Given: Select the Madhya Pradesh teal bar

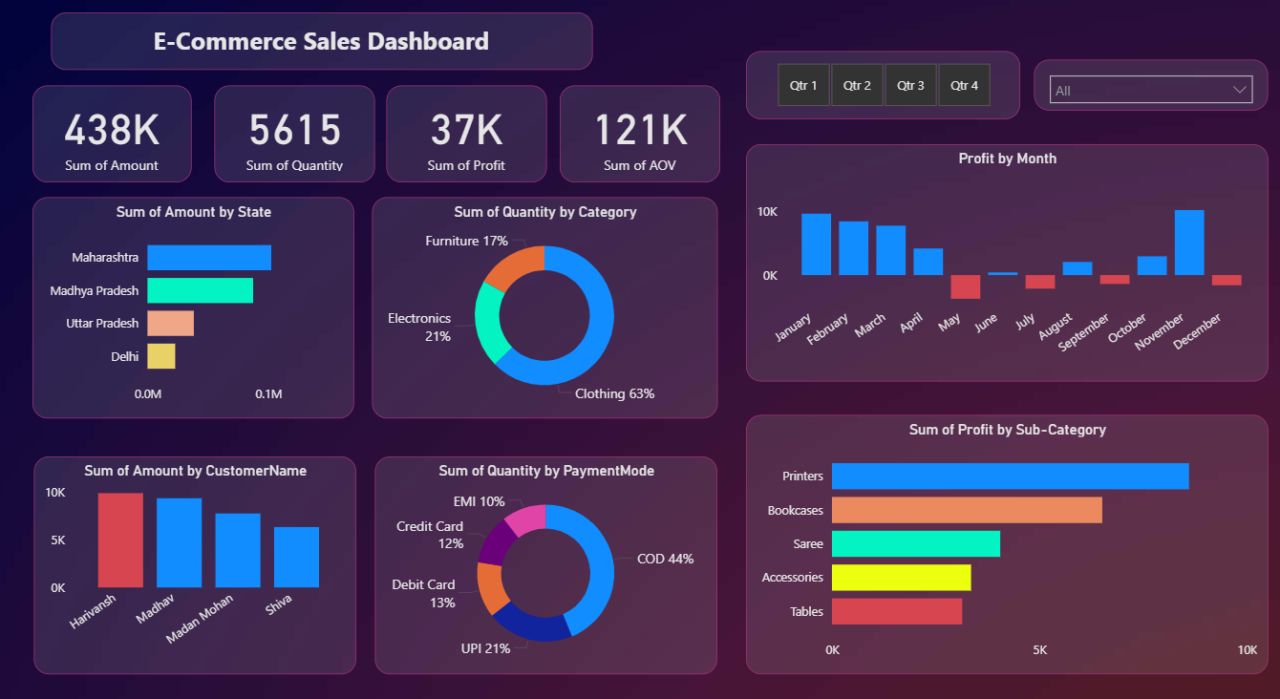Looking at the screenshot, I should [x=200, y=291].
